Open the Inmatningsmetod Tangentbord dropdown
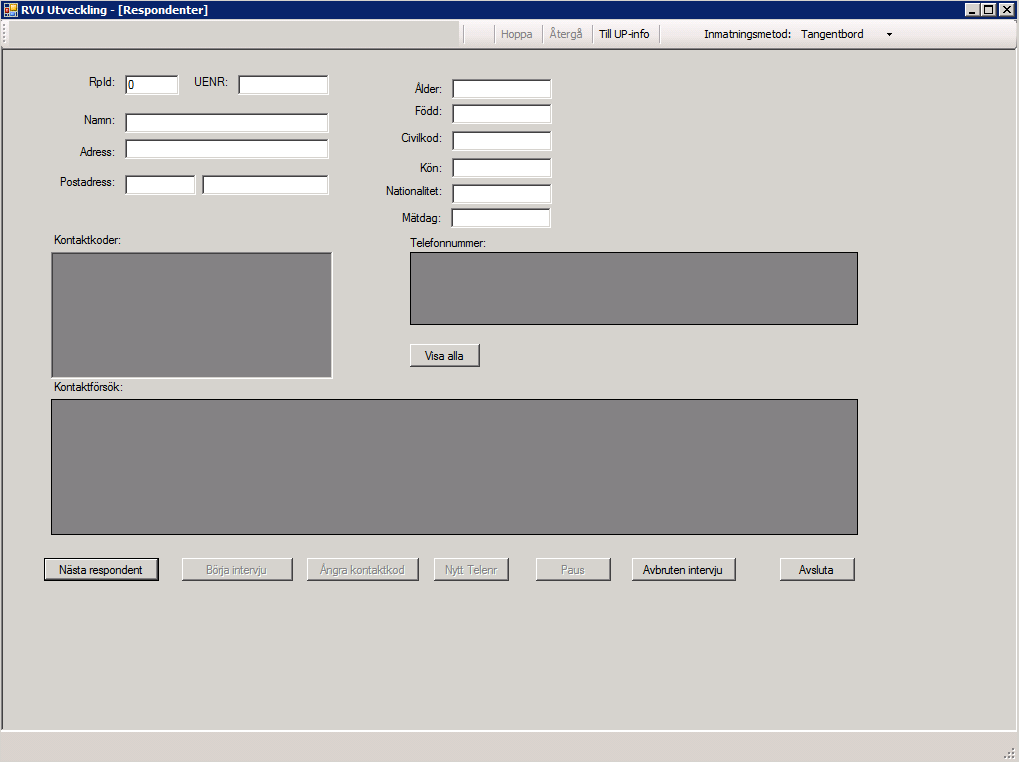Viewport: 1019px width, 762px height. tap(846, 34)
